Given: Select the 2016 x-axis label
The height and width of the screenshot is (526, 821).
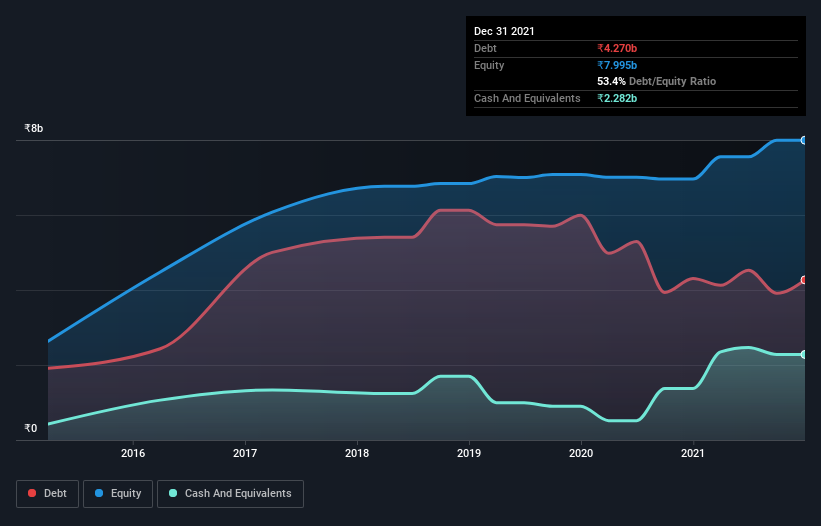Looking at the screenshot, I should click(x=133, y=453).
